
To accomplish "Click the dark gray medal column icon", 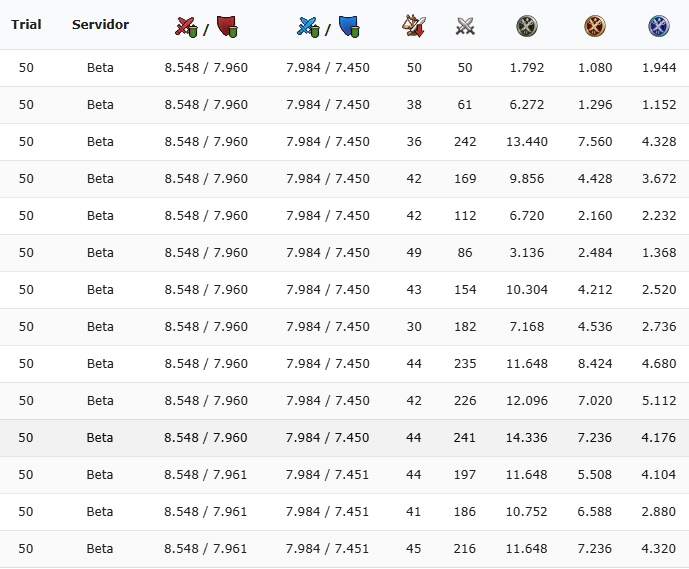I will [x=526, y=26].
